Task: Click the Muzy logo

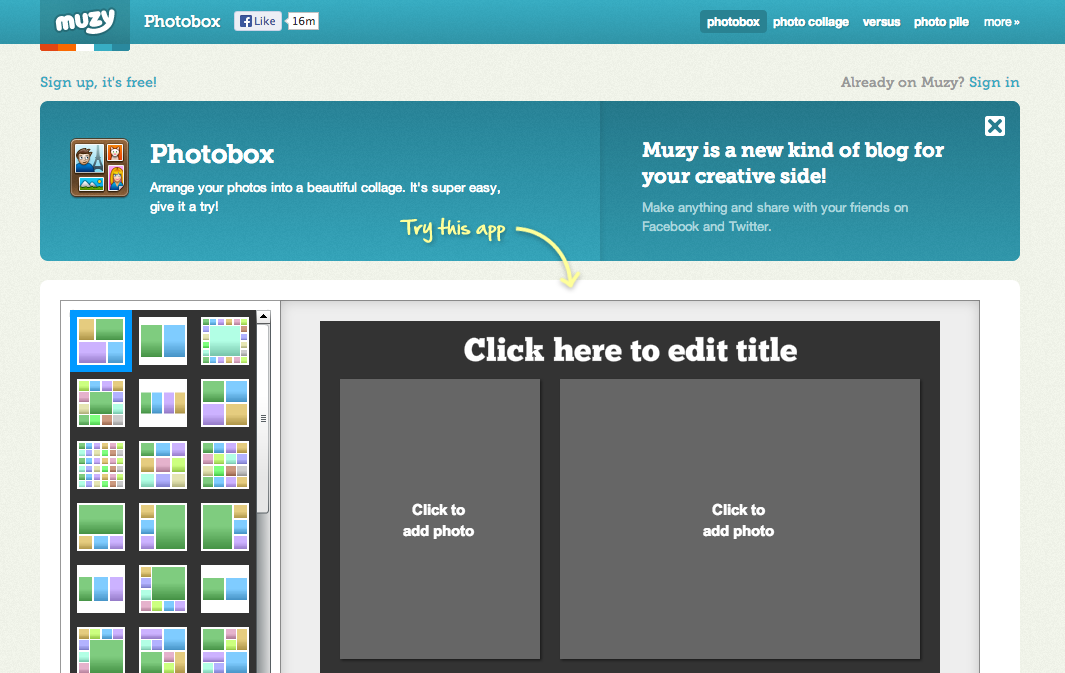Action: click(x=85, y=22)
